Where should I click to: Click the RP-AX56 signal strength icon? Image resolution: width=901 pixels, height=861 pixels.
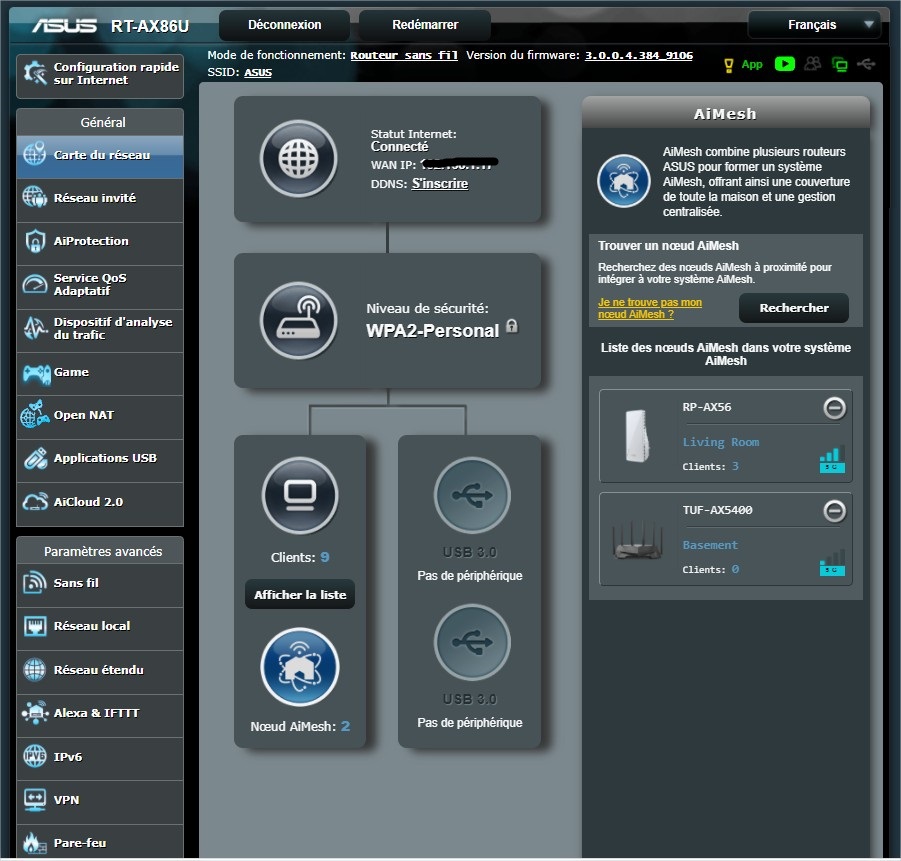click(832, 459)
